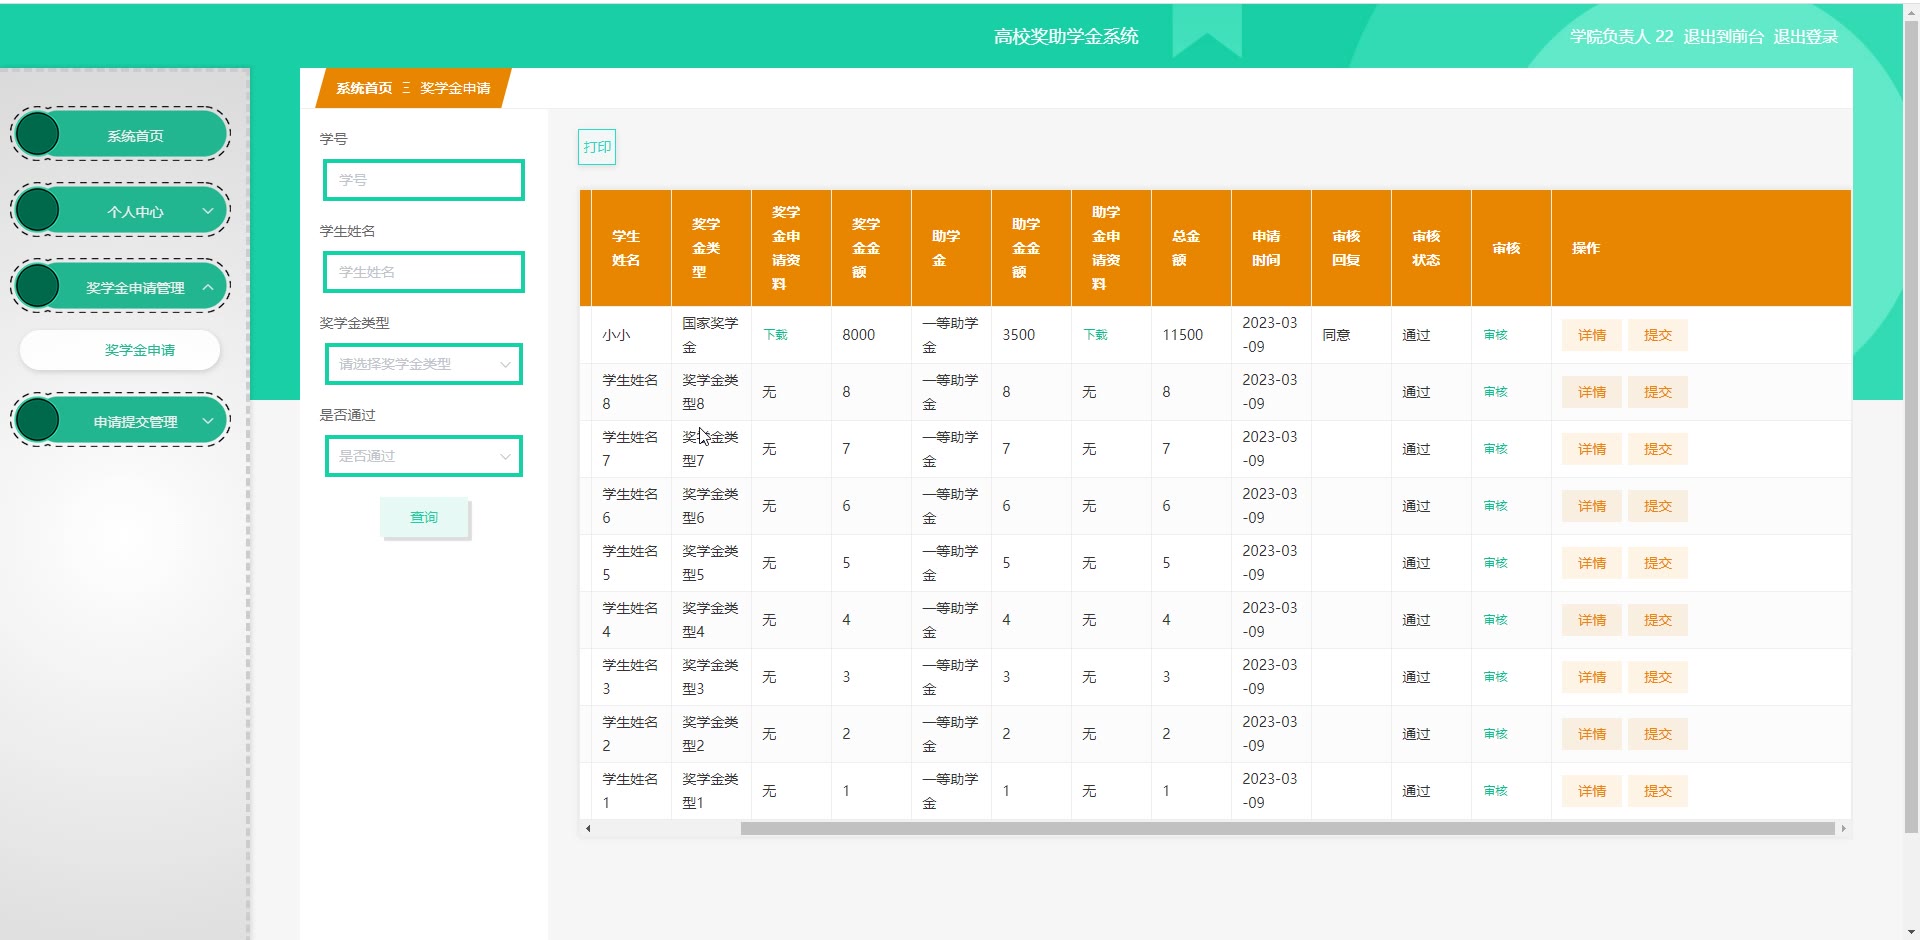Click 审核 link in 学生姓名1 row
This screenshot has width=1920, height=940.
1495,791
